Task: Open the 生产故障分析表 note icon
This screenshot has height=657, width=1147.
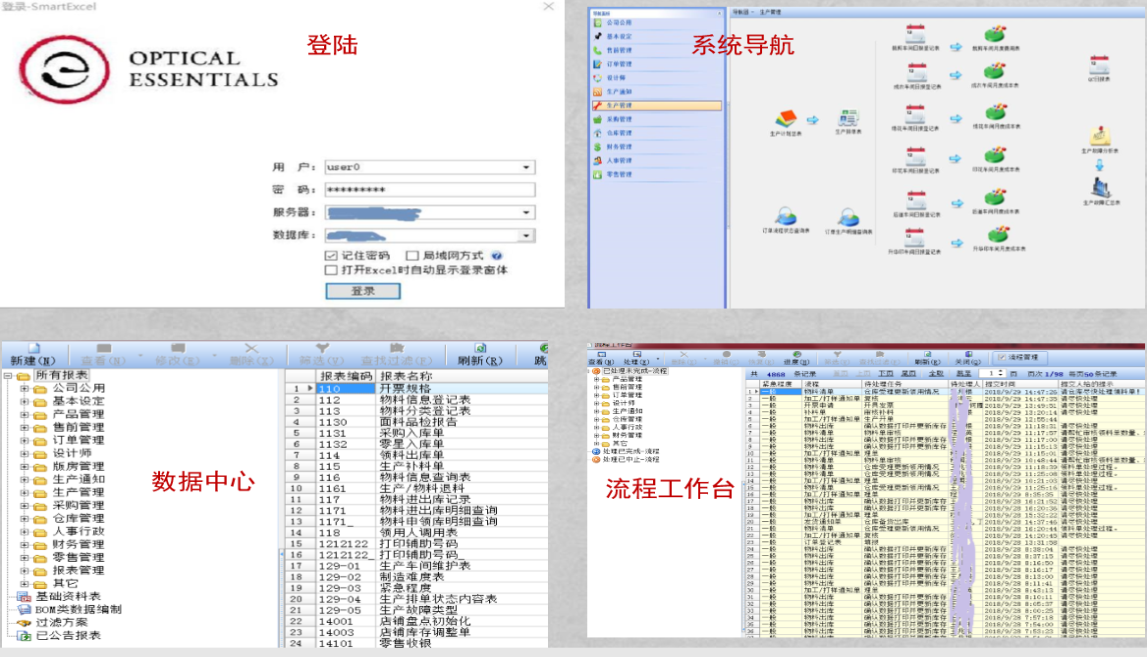Action: pyautogui.click(x=1099, y=136)
